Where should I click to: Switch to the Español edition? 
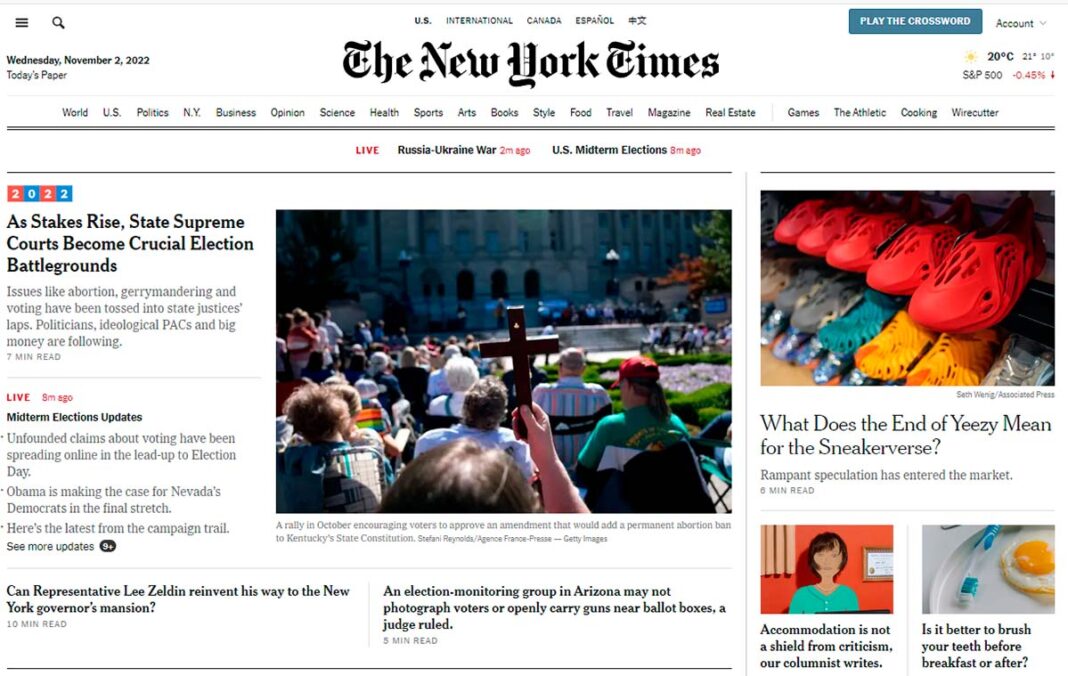pos(595,20)
